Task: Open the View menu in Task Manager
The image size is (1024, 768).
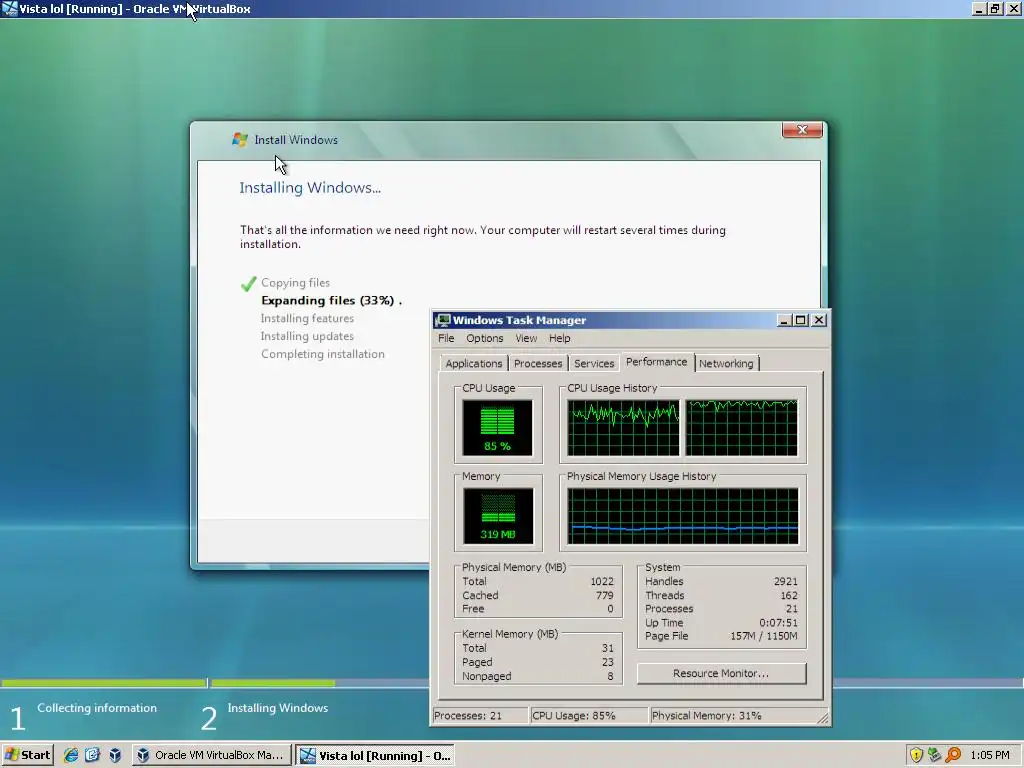Action: (526, 338)
